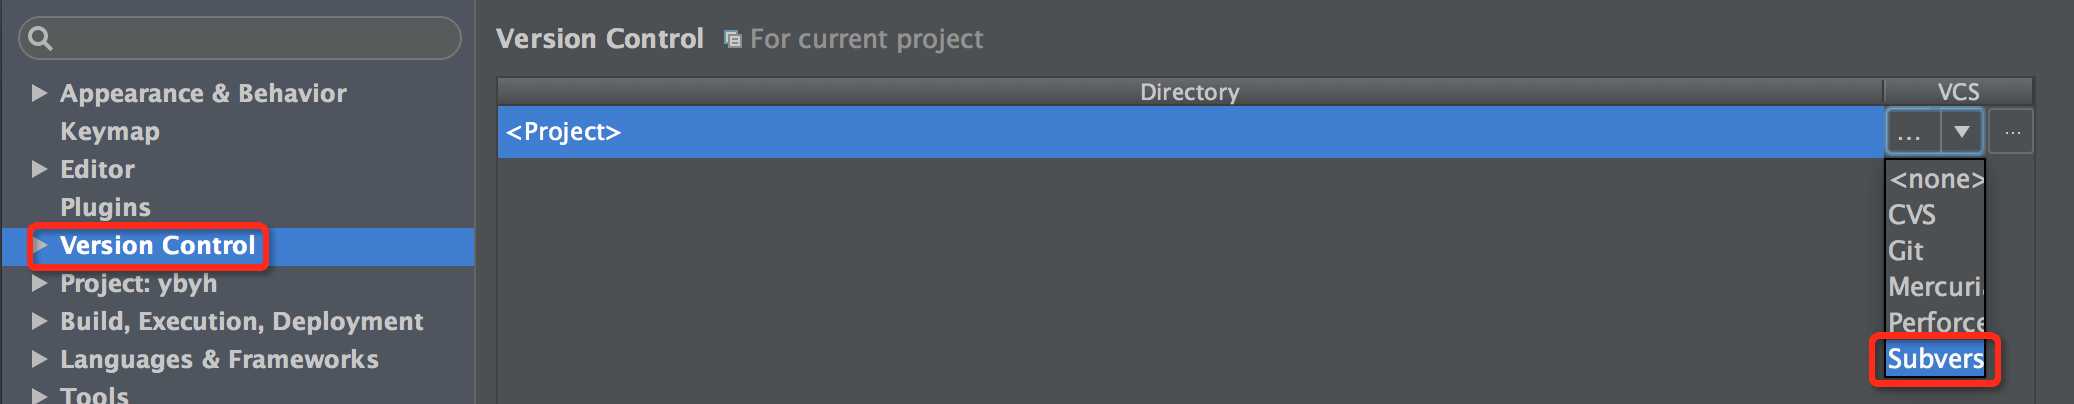Expand Appearance & Behavior section

coord(39,93)
